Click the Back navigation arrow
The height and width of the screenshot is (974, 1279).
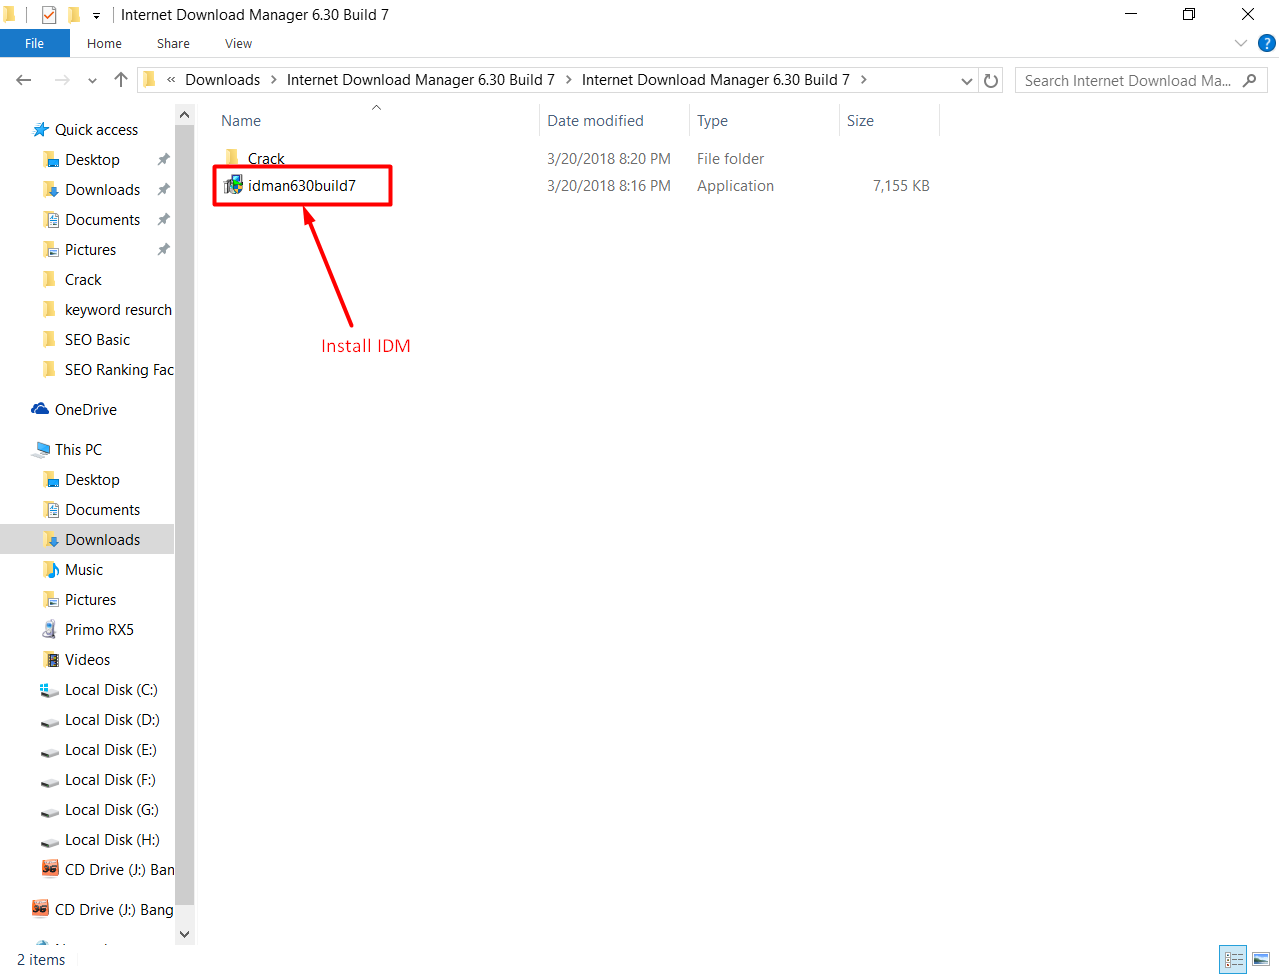24,80
